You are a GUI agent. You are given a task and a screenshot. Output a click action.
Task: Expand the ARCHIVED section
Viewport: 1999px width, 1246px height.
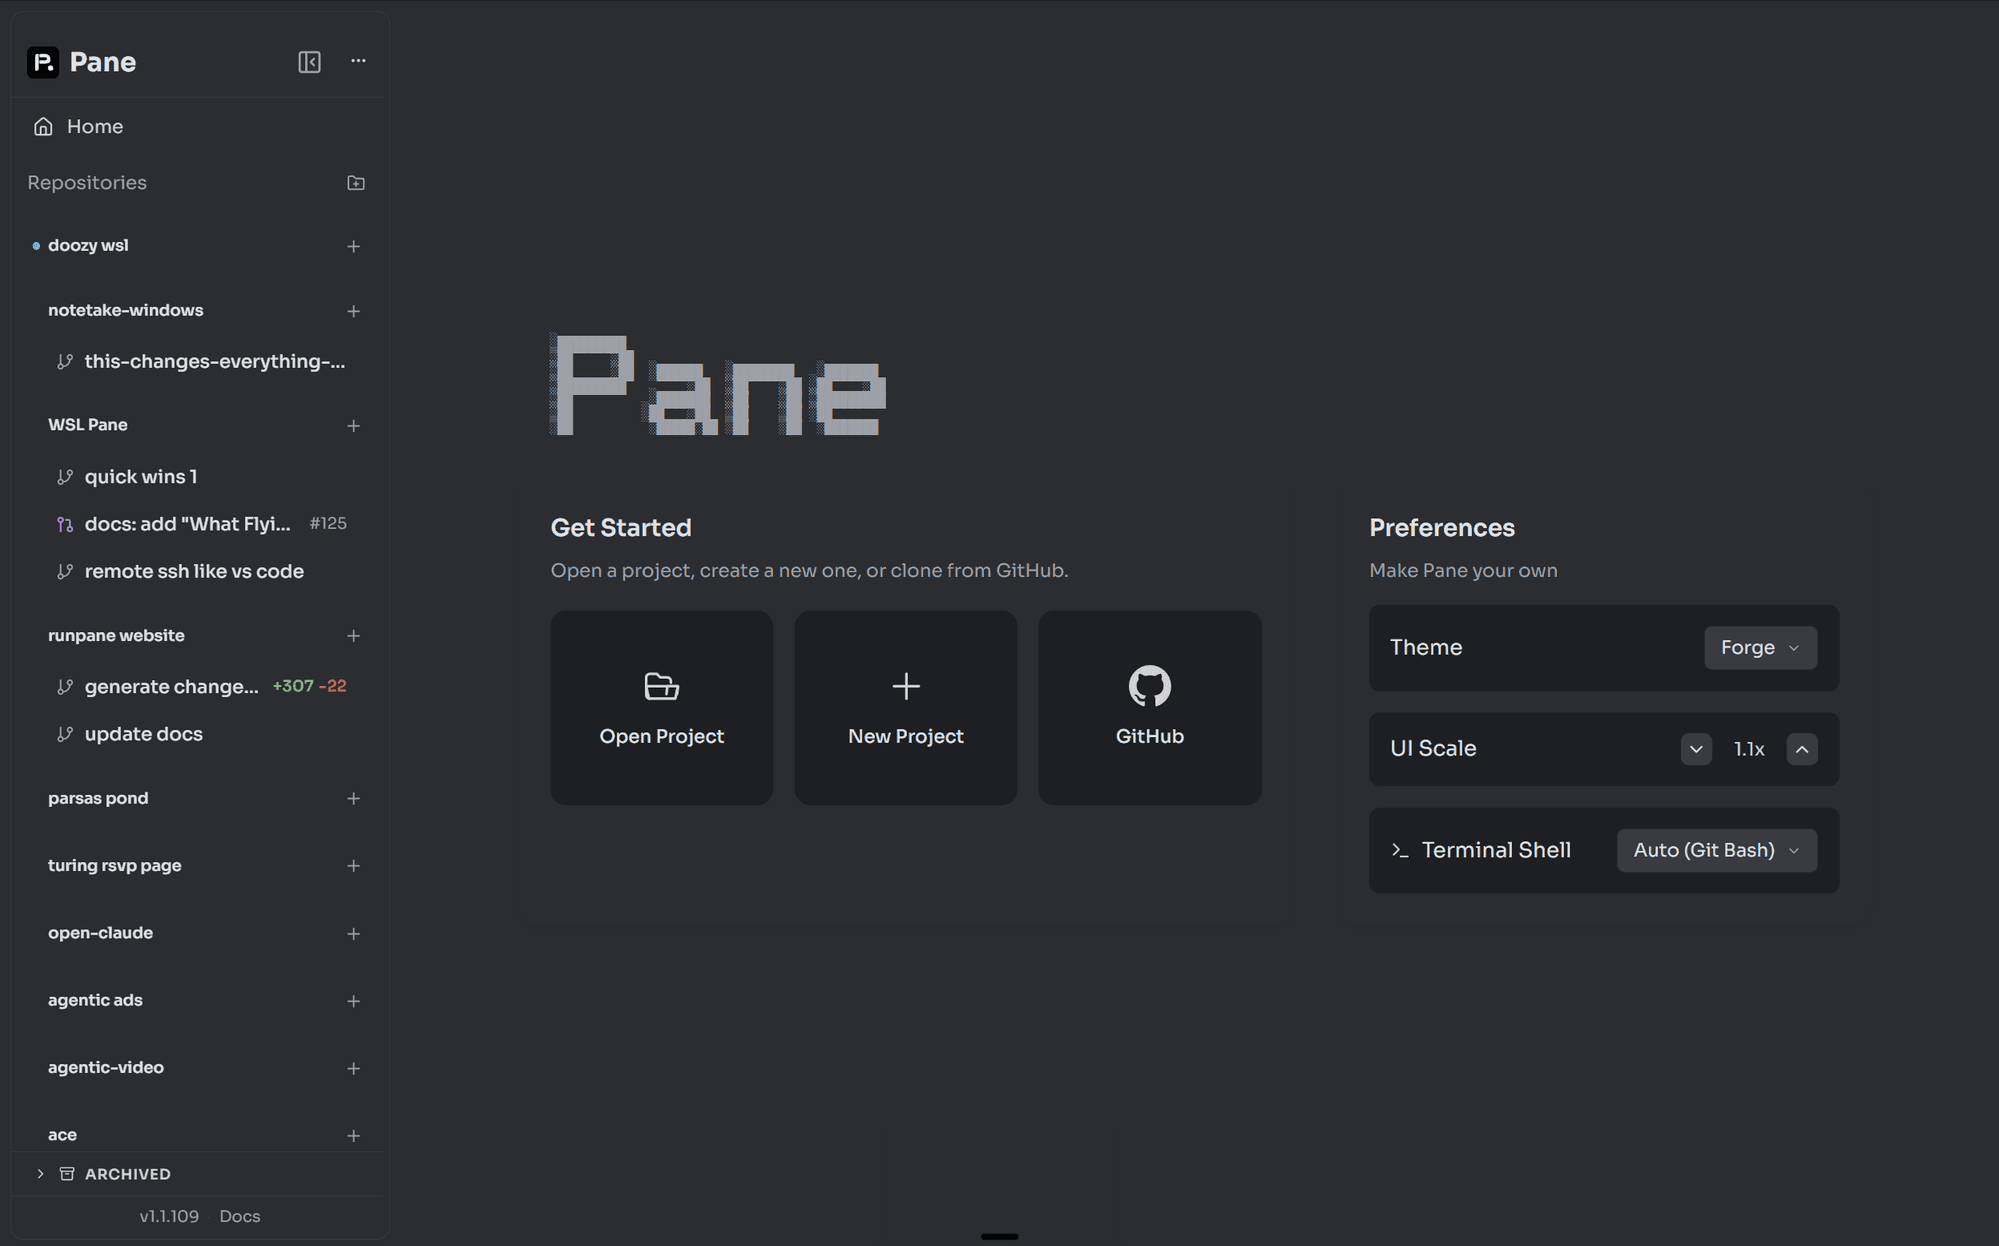coord(41,1173)
